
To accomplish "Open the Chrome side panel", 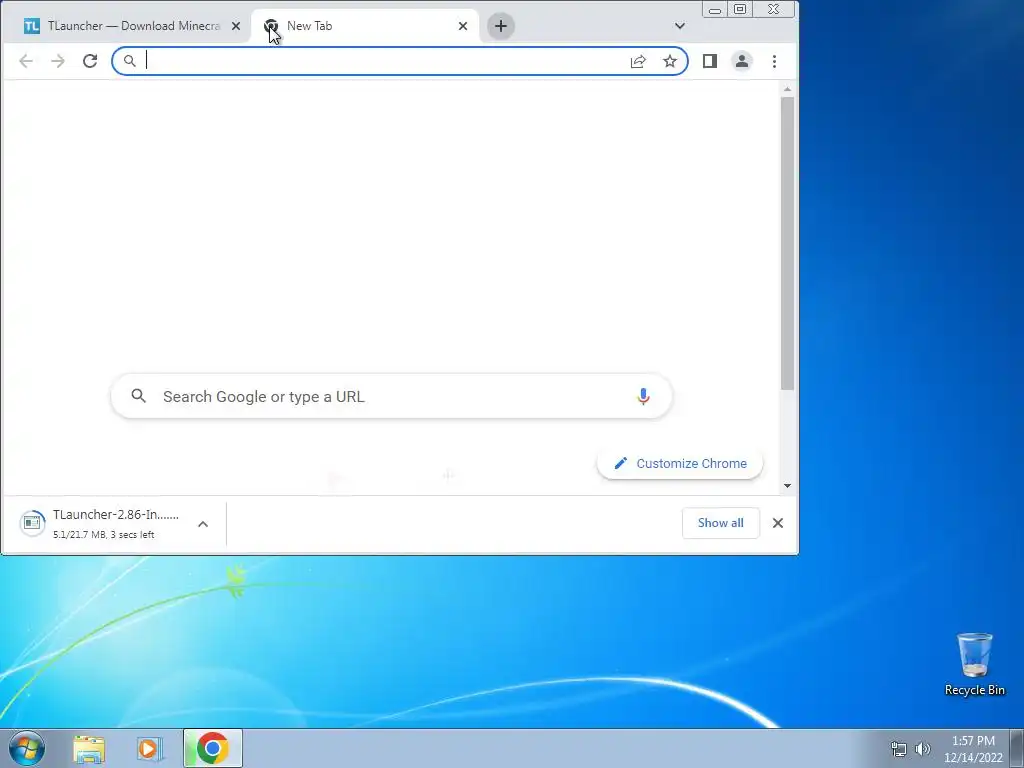I will pyautogui.click(x=710, y=61).
